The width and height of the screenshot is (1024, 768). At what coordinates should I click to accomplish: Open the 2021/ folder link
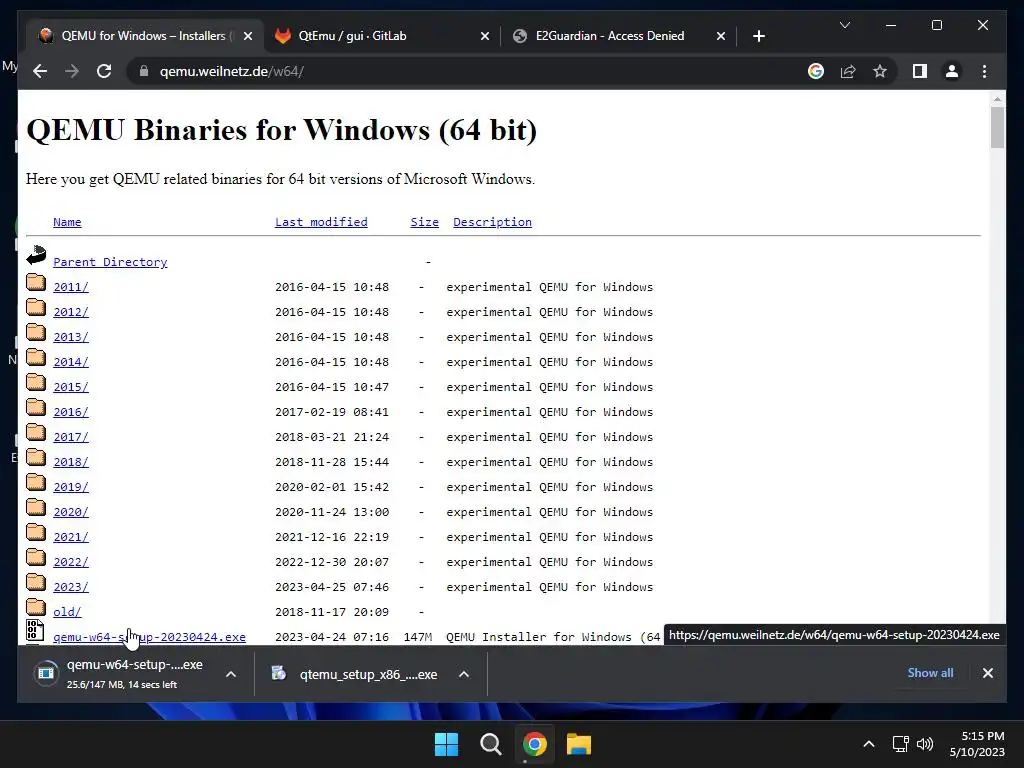click(x=71, y=537)
